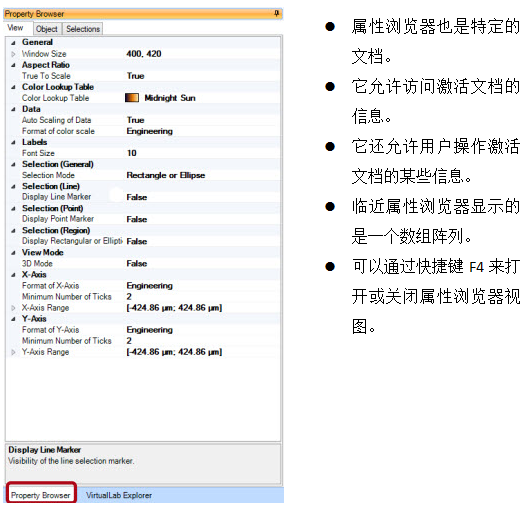Switch to the Selections tab
This screenshot has height=509, width=524.
point(83,29)
